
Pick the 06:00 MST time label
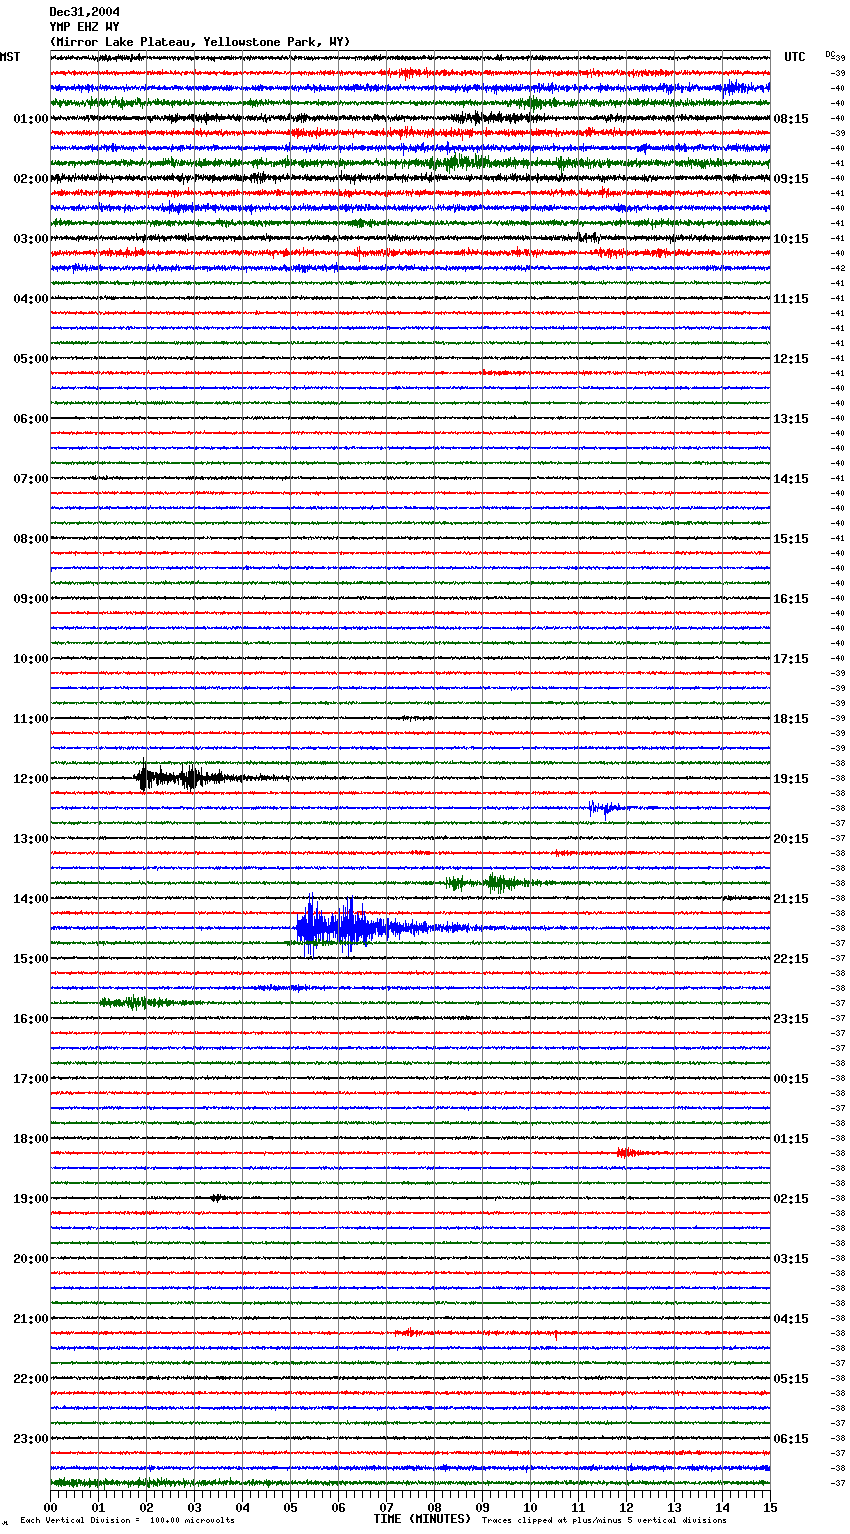click(31, 419)
